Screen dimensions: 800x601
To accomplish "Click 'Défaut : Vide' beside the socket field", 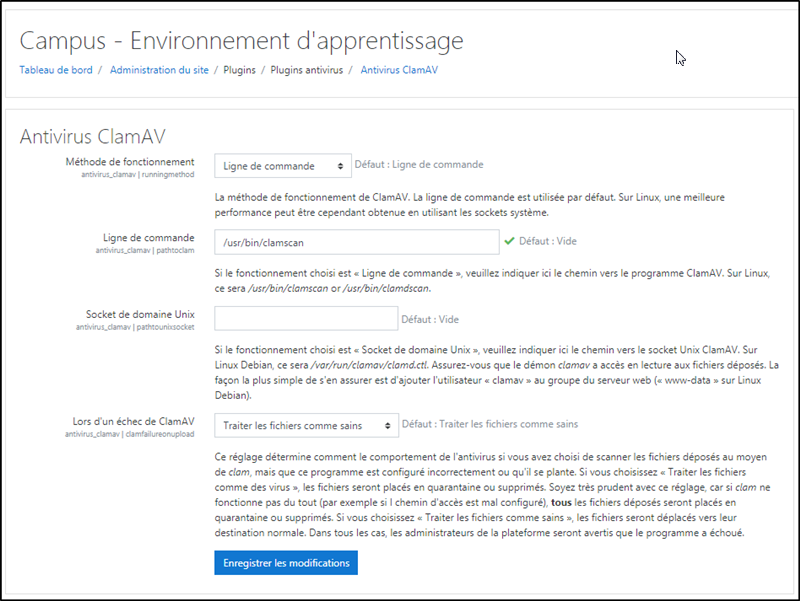I will click(x=429, y=320).
